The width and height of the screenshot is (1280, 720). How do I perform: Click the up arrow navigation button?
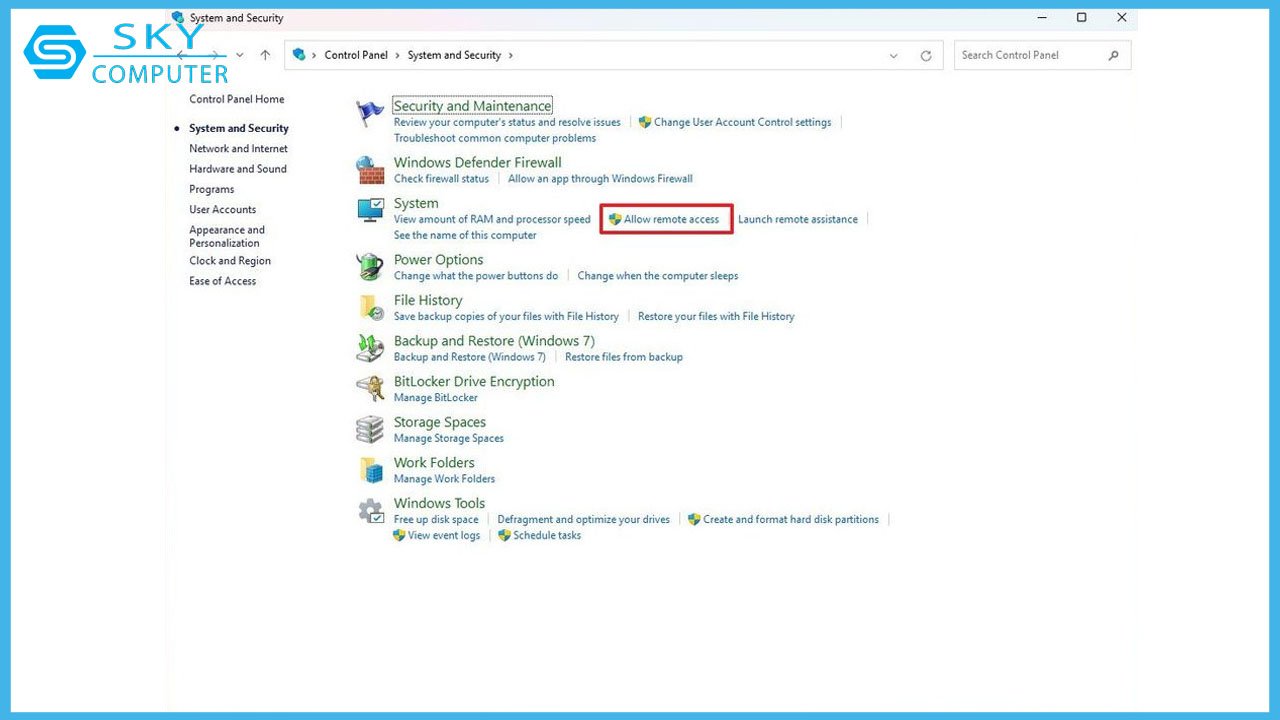(265, 55)
